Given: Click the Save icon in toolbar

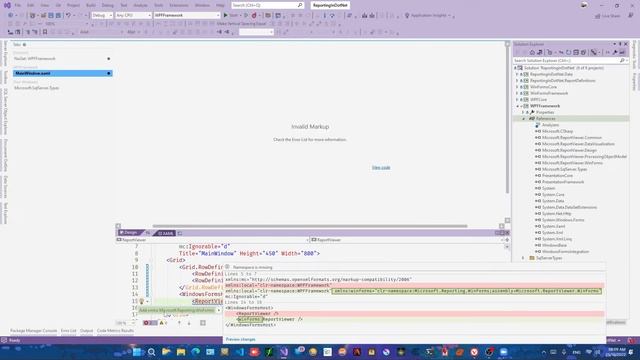Looking at the screenshot, I should (51, 15).
